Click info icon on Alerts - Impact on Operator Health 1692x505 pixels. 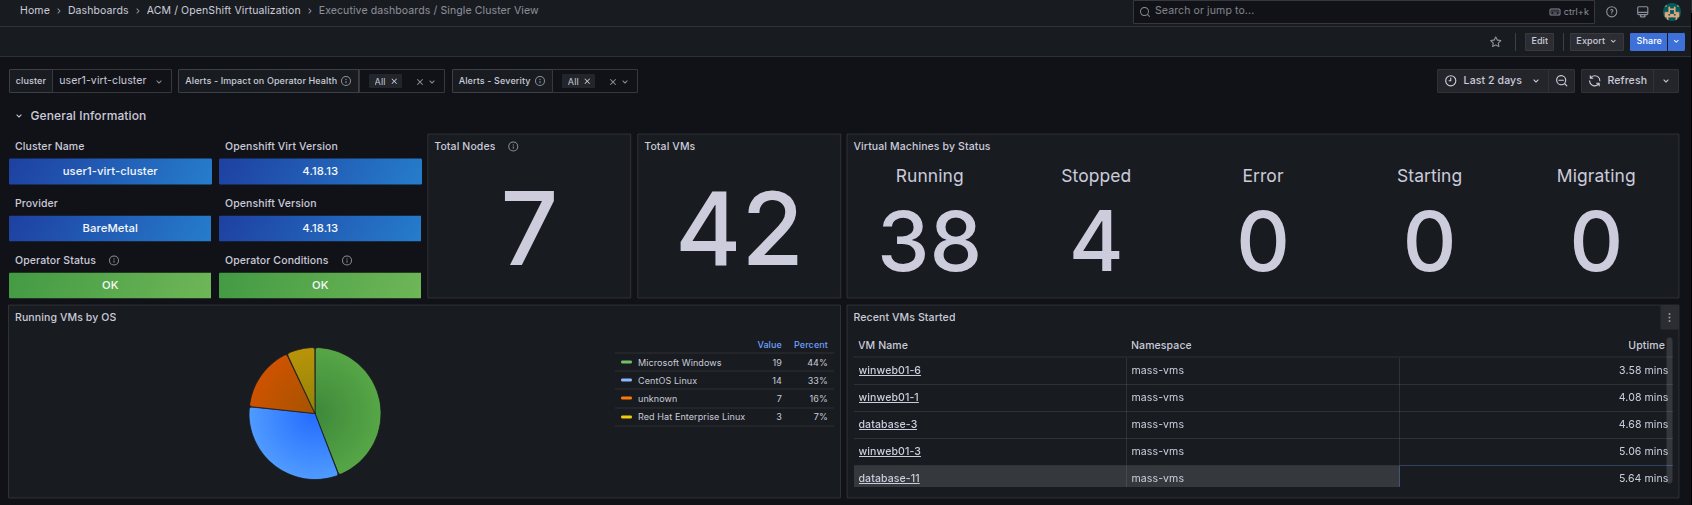click(x=346, y=81)
